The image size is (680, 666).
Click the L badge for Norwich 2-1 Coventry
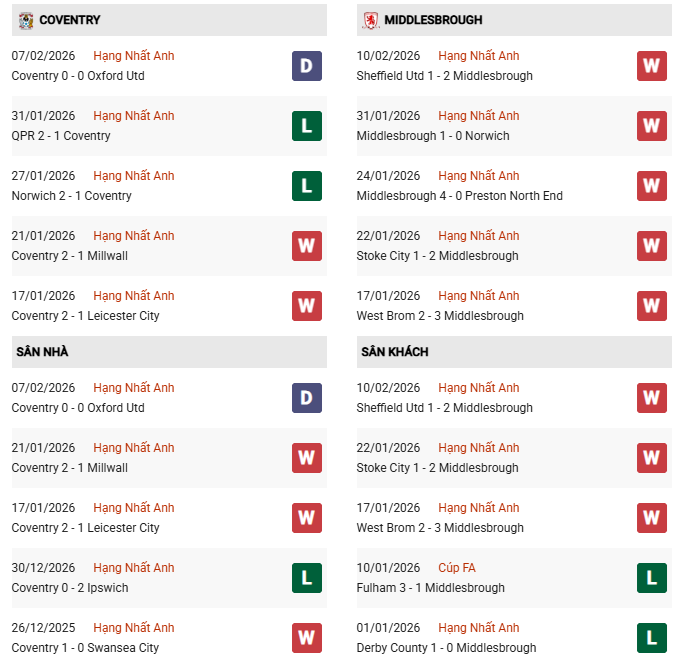(307, 186)
